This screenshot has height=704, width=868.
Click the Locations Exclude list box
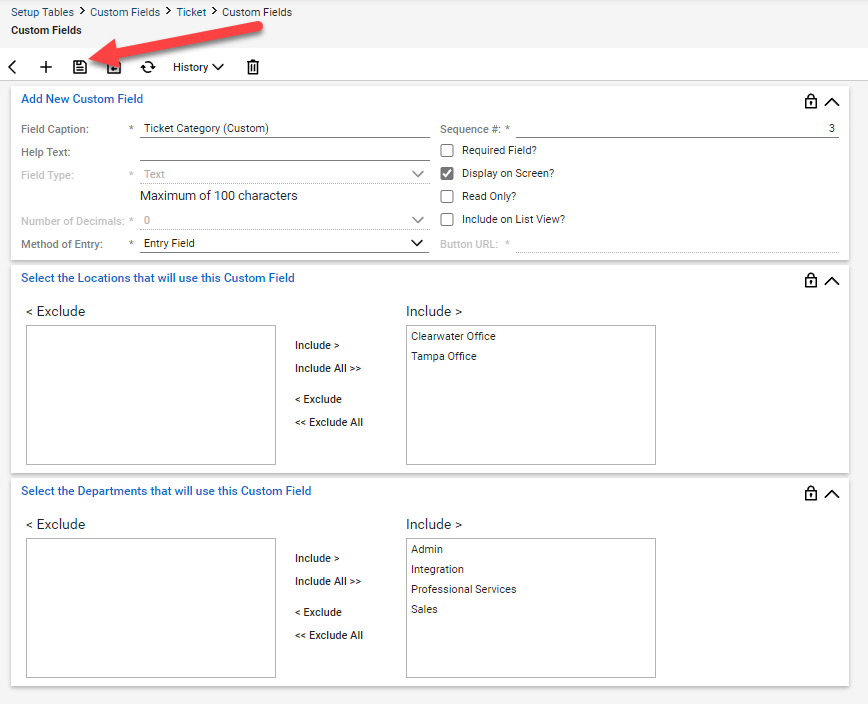(151, 395)
